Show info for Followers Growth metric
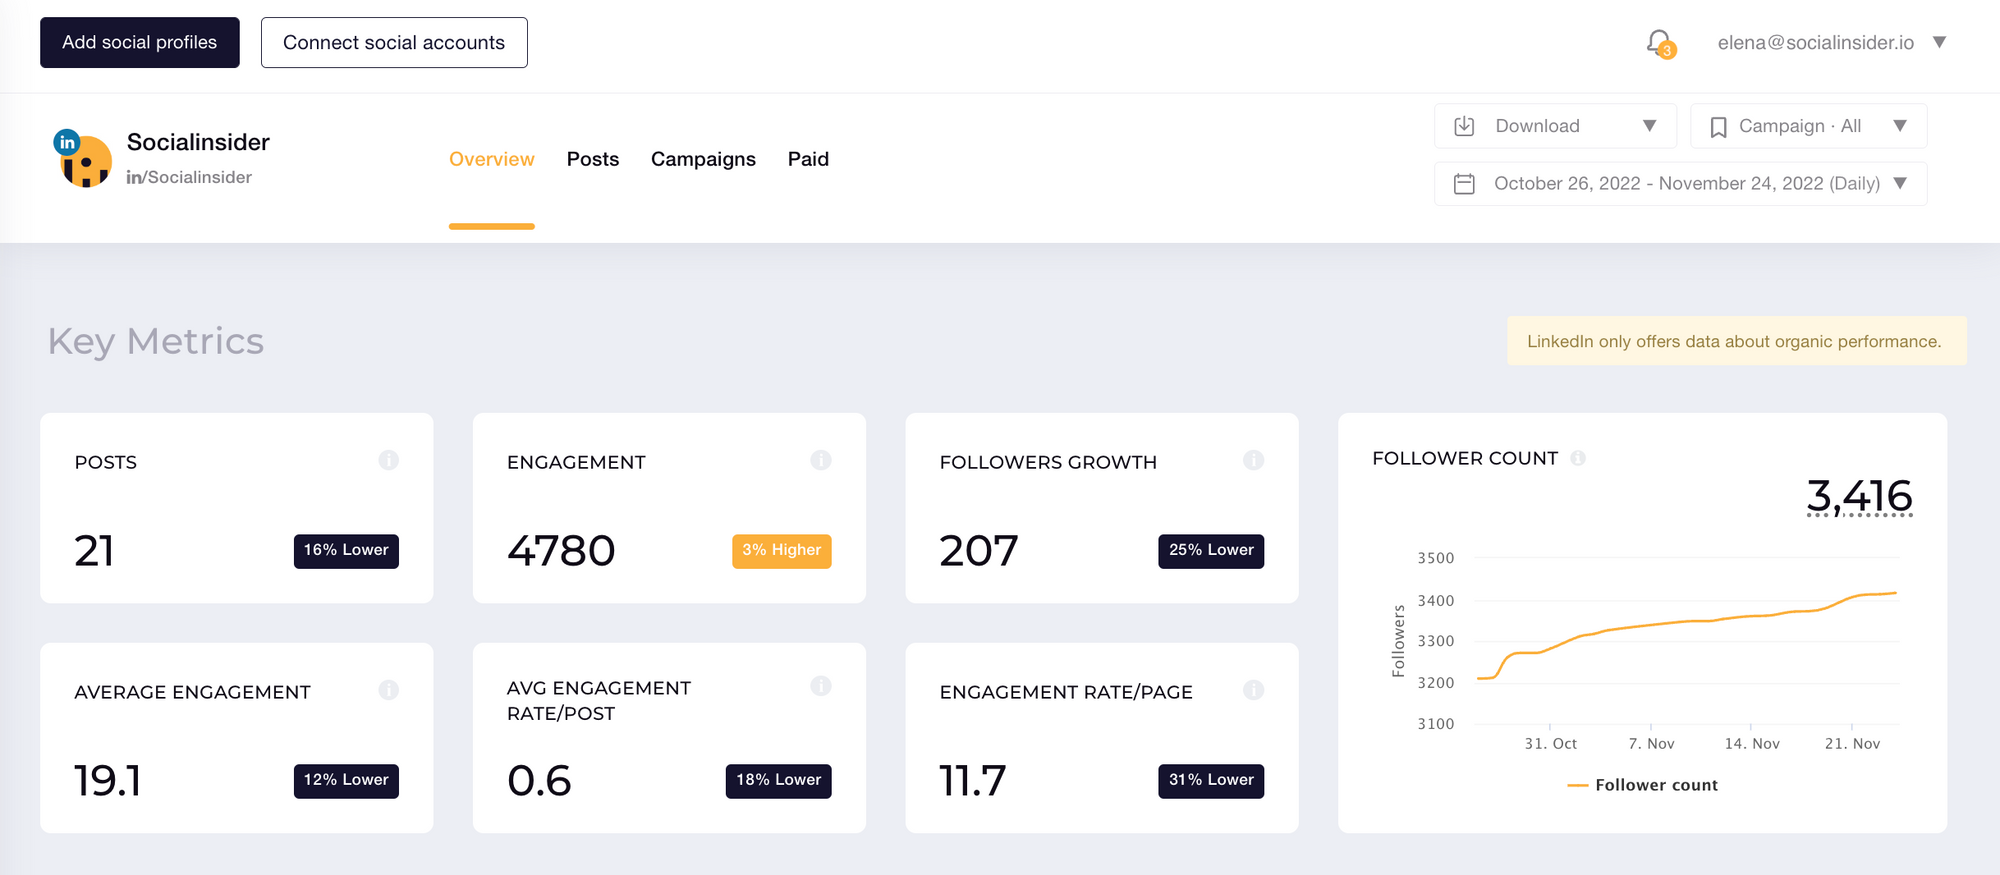This screenshot has width=2000, height=875. [1253, 460]
